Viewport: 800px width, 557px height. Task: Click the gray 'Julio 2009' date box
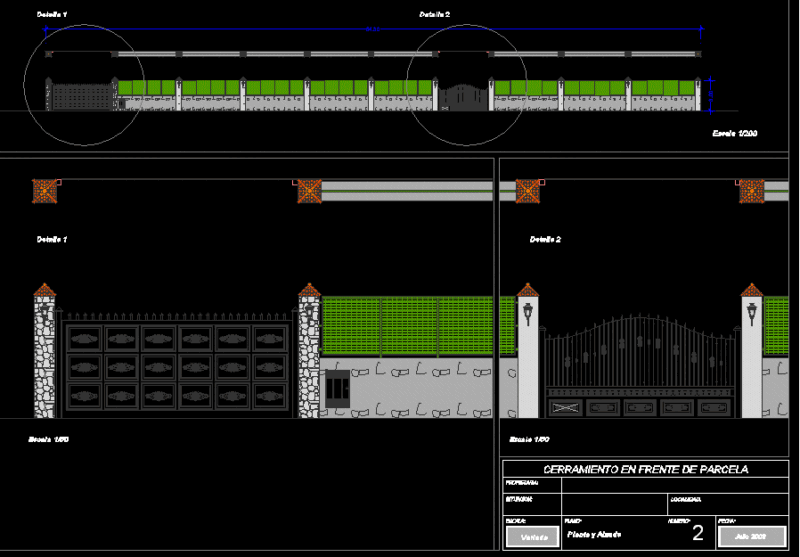pyautogui.click(x=752, y=536)
